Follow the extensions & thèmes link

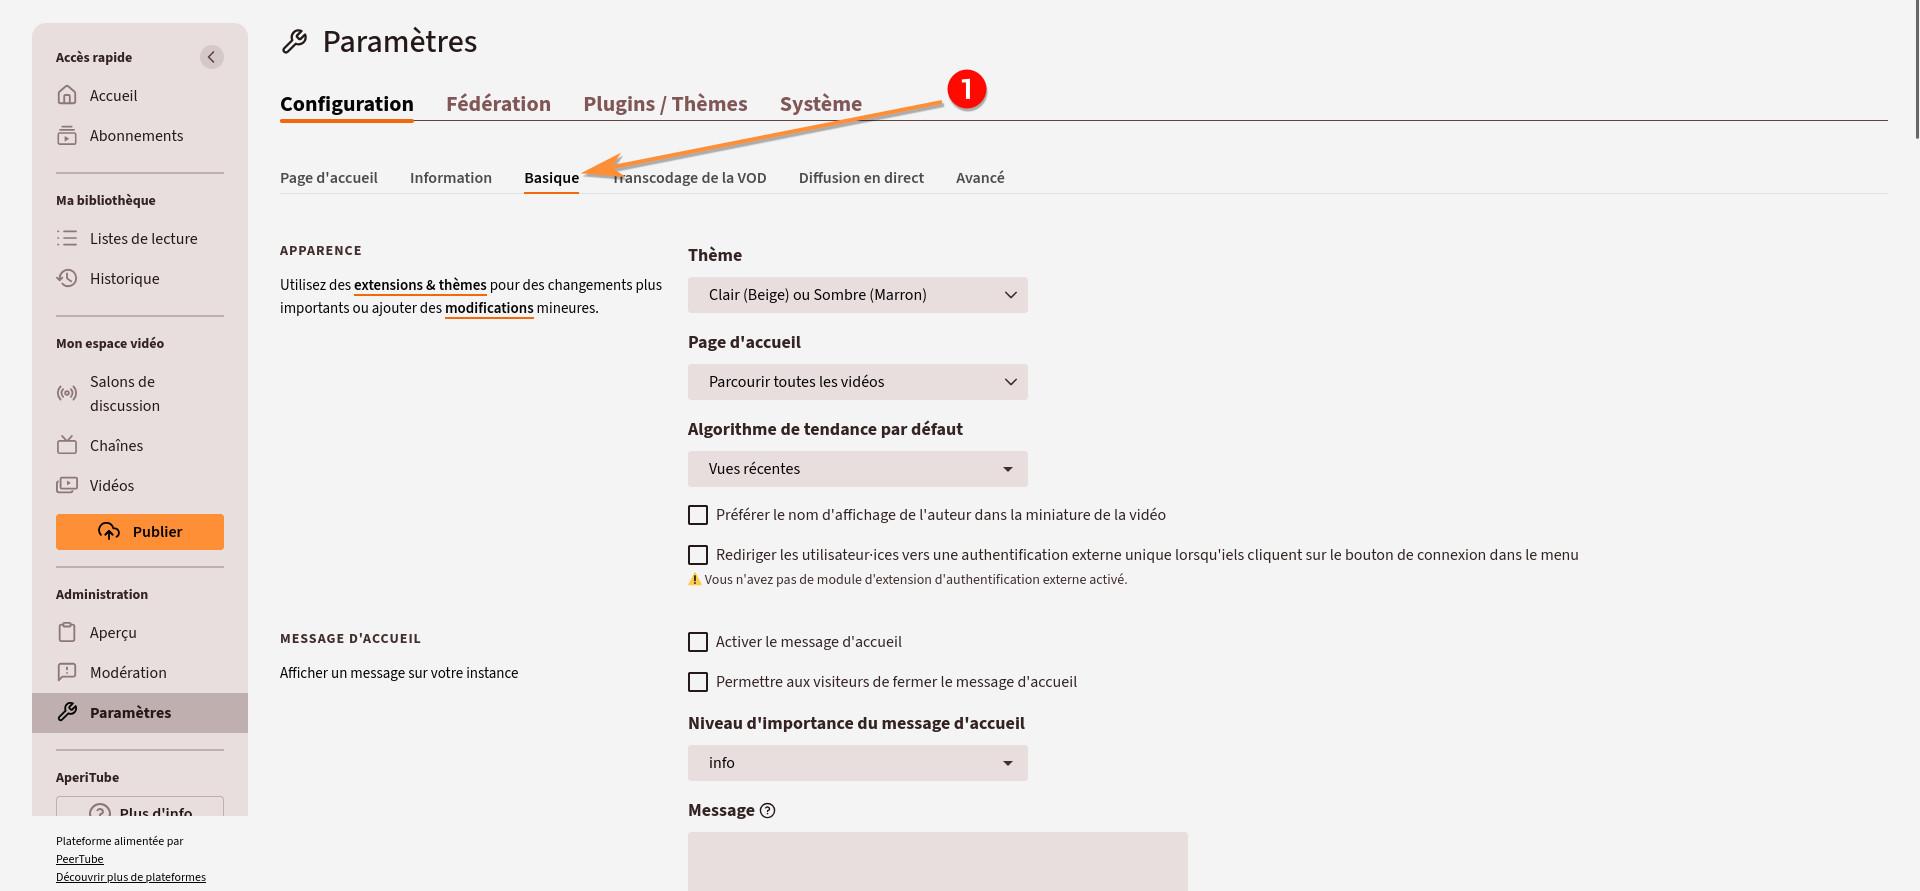point(420,285)
